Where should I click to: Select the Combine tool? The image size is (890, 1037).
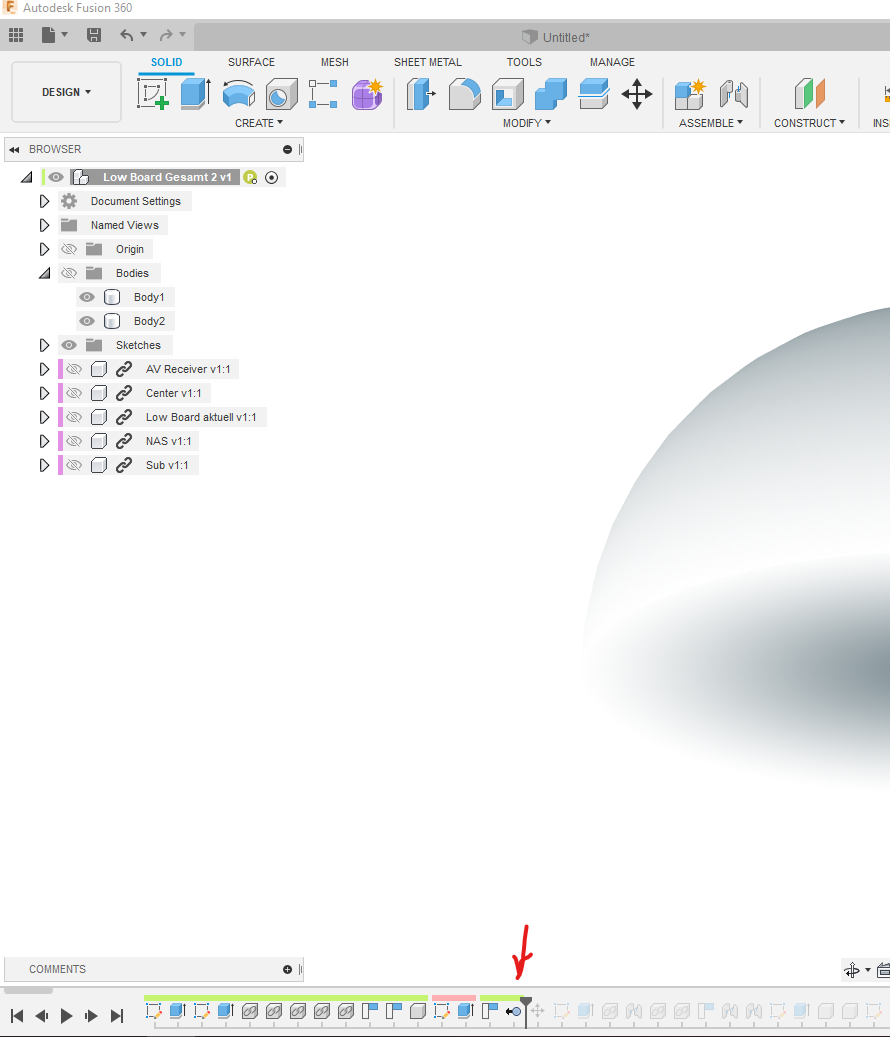pos(551,93)
